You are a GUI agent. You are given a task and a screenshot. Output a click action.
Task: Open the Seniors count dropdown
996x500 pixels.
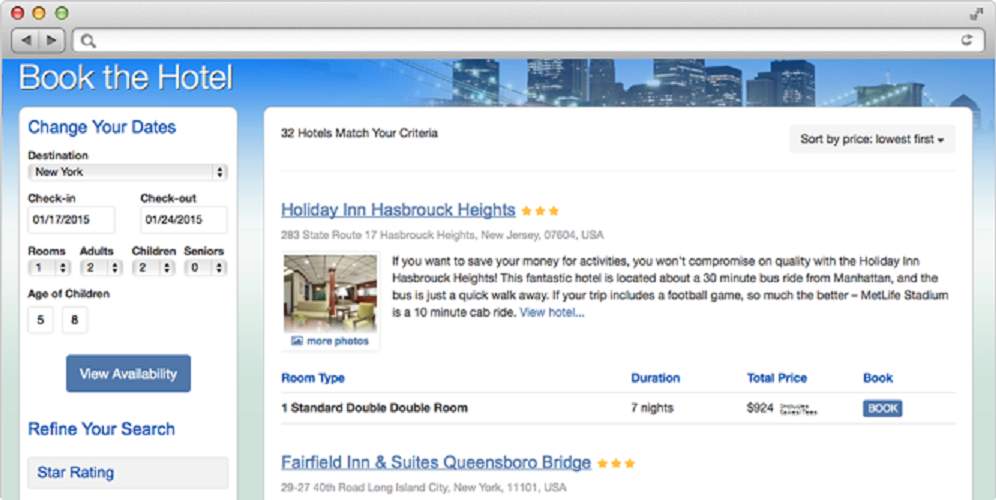(206, 268)
